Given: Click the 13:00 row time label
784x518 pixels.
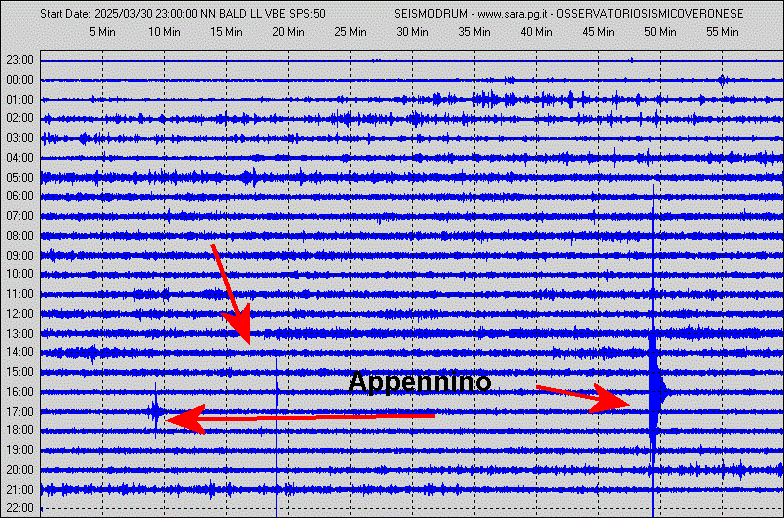Looking at the screenshot, I should pyautogui.click(x=20, y=334).
